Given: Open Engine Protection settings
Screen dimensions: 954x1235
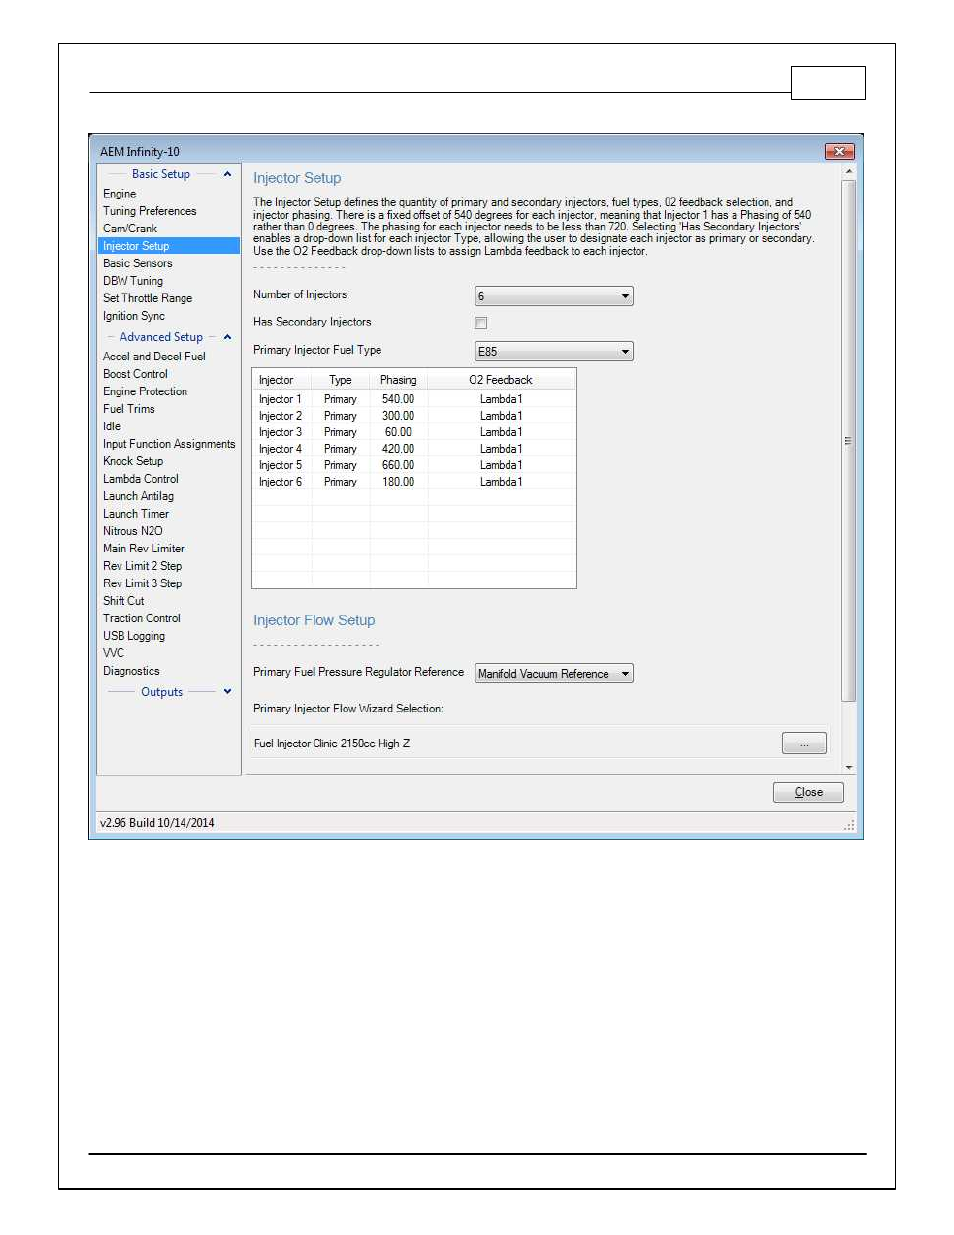Looking at the screenshot, I should pyautogui.click(x=145, y=391).
